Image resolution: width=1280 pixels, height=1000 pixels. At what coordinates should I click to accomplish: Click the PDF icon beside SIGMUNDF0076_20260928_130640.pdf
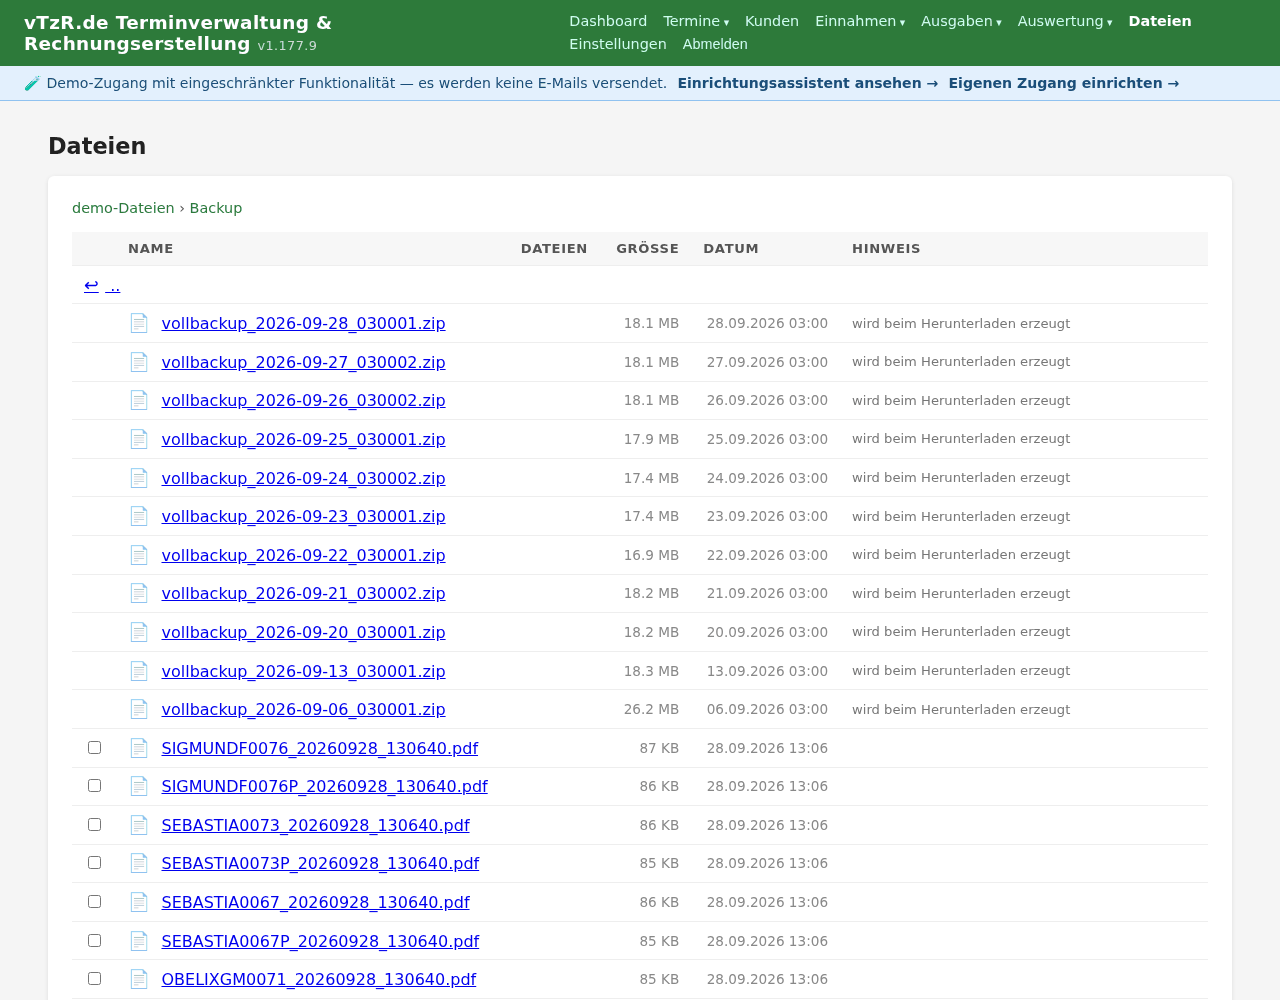tap(139, 748)
